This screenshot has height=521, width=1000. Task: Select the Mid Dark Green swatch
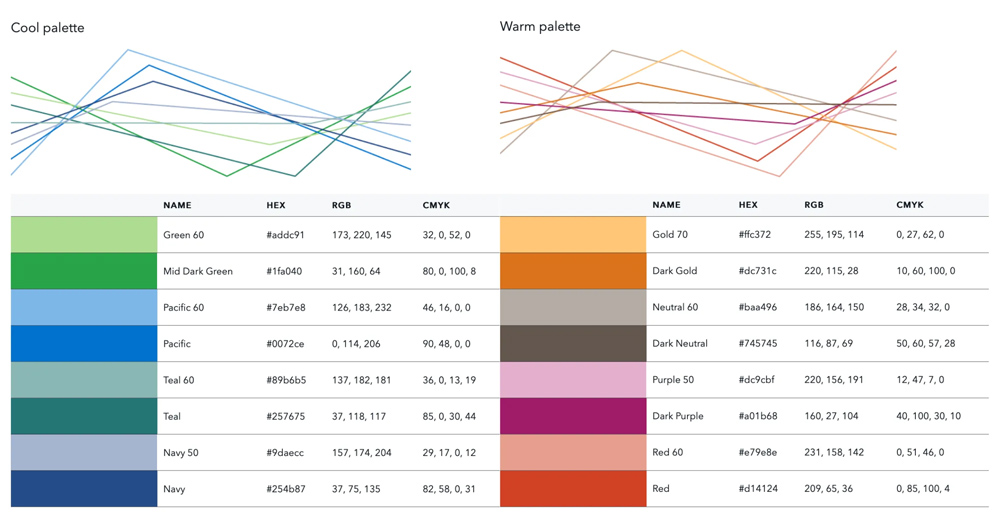[x=84, y=271]
